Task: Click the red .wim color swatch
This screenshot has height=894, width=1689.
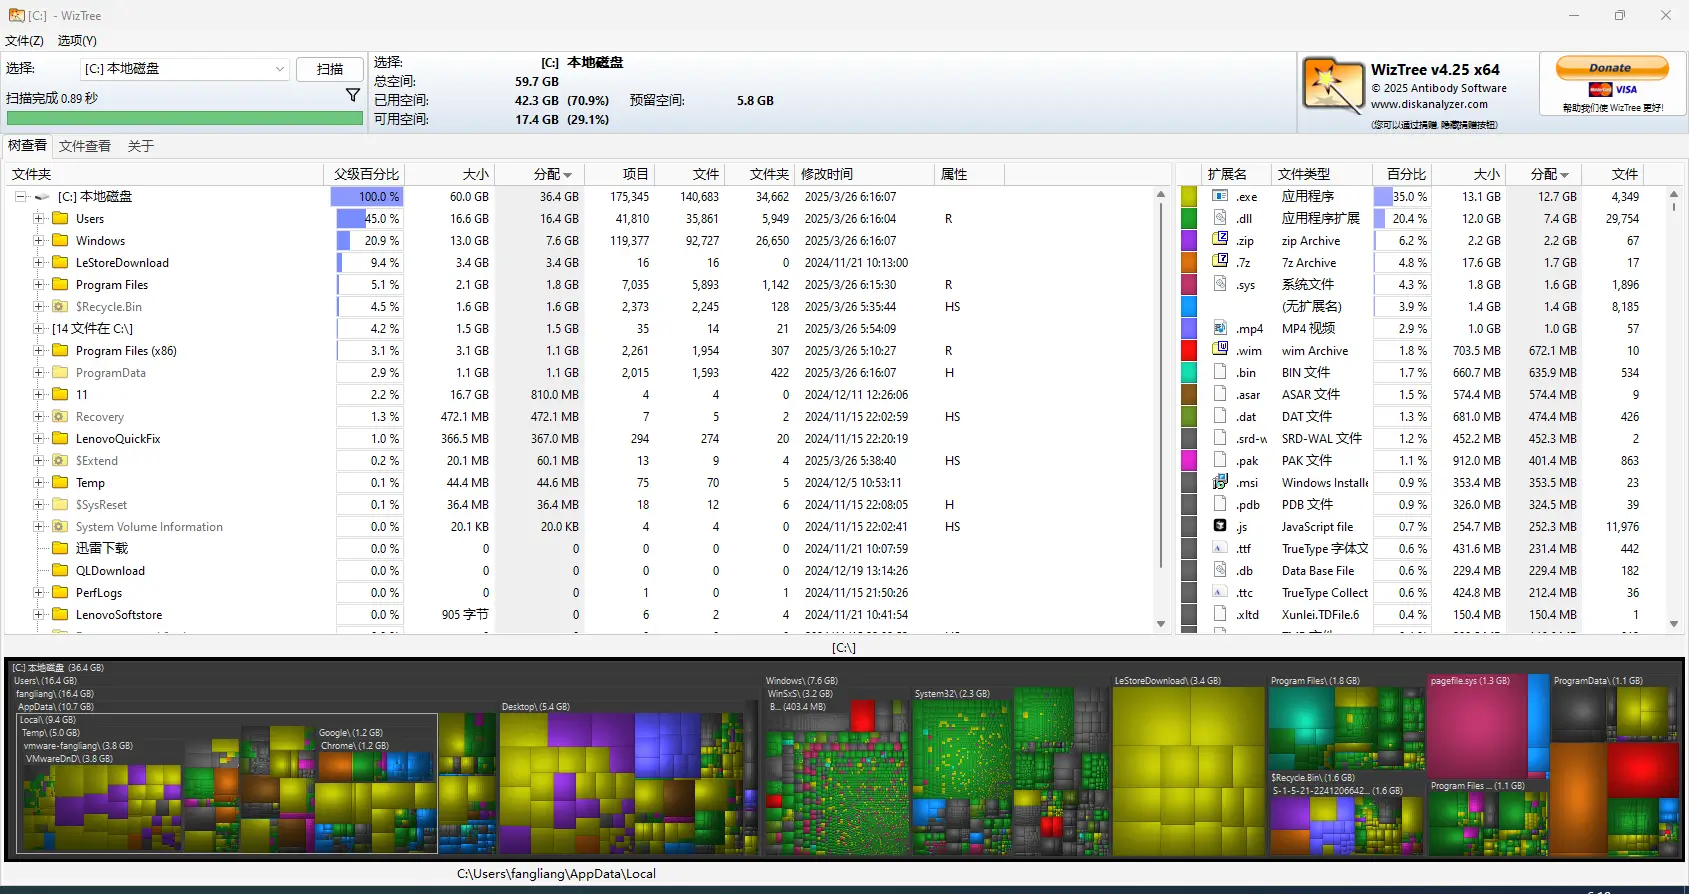Action: click(x=1189, y=350)
